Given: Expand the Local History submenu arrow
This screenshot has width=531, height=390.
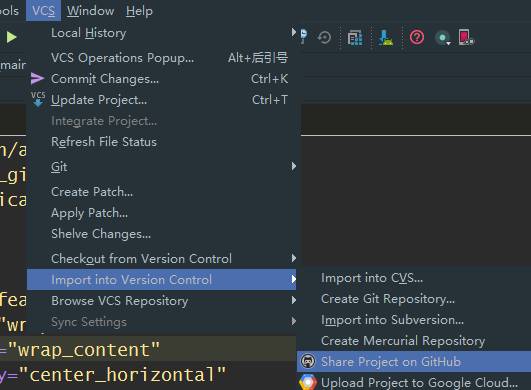Looking at the screenshot, I should point(294,32).
